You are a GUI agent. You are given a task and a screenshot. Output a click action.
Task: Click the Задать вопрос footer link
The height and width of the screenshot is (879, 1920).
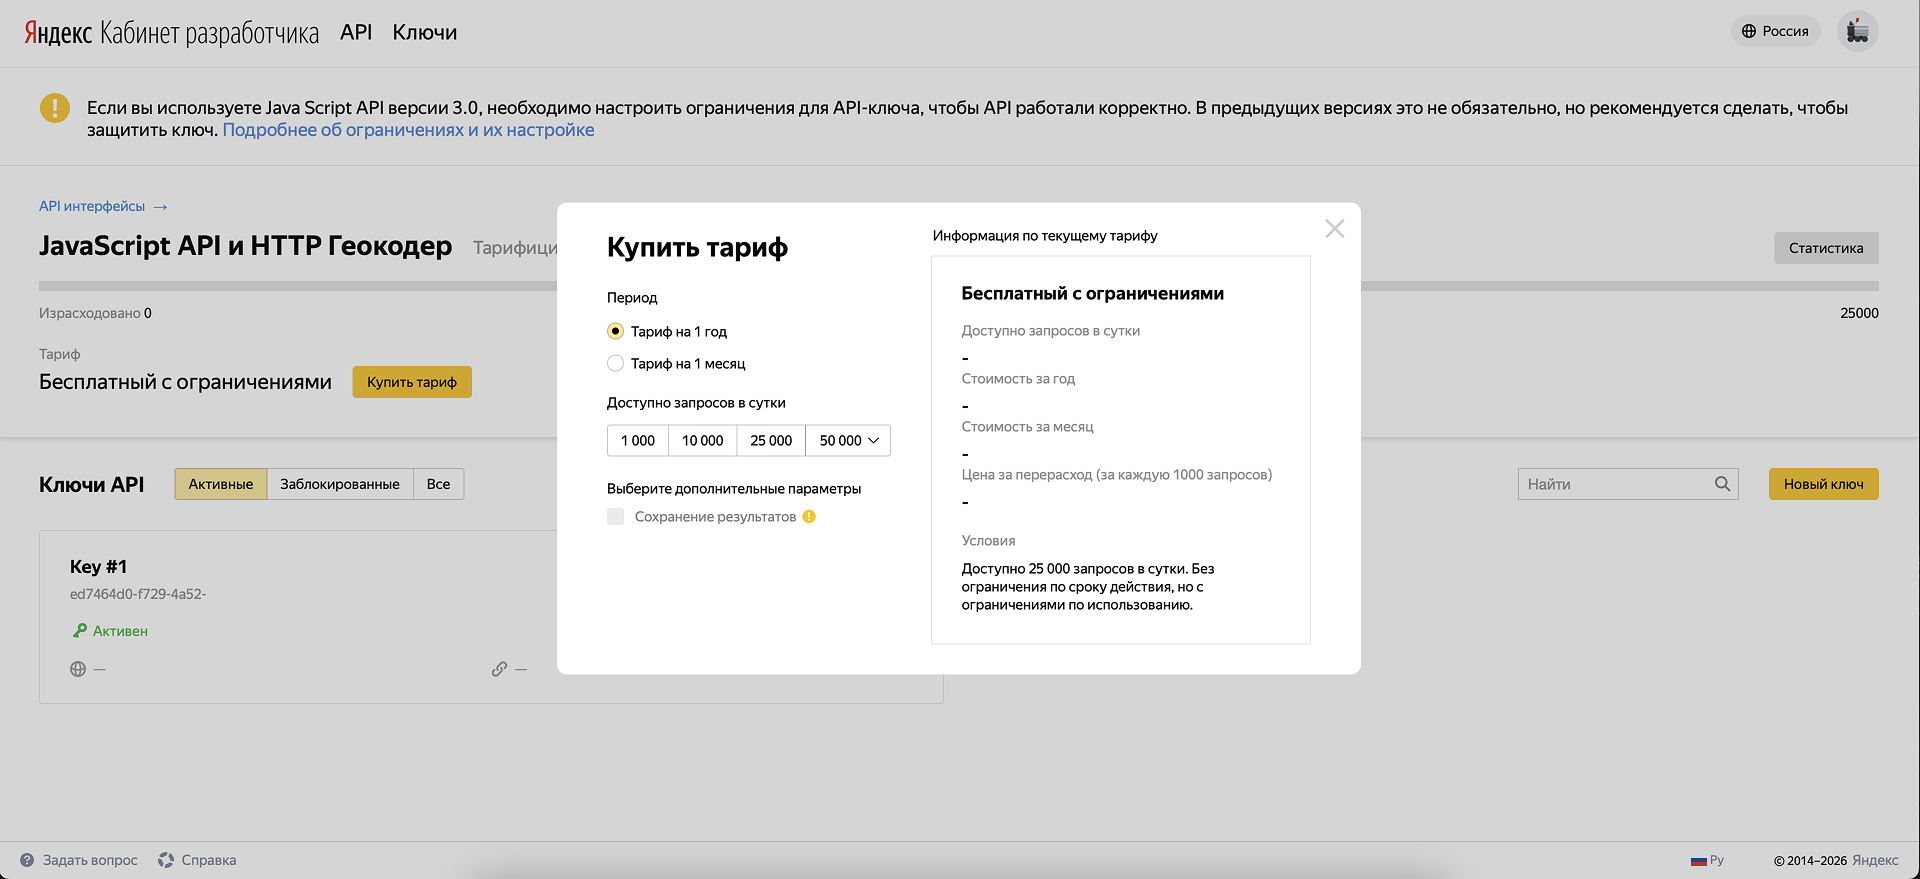pos(90,860)
